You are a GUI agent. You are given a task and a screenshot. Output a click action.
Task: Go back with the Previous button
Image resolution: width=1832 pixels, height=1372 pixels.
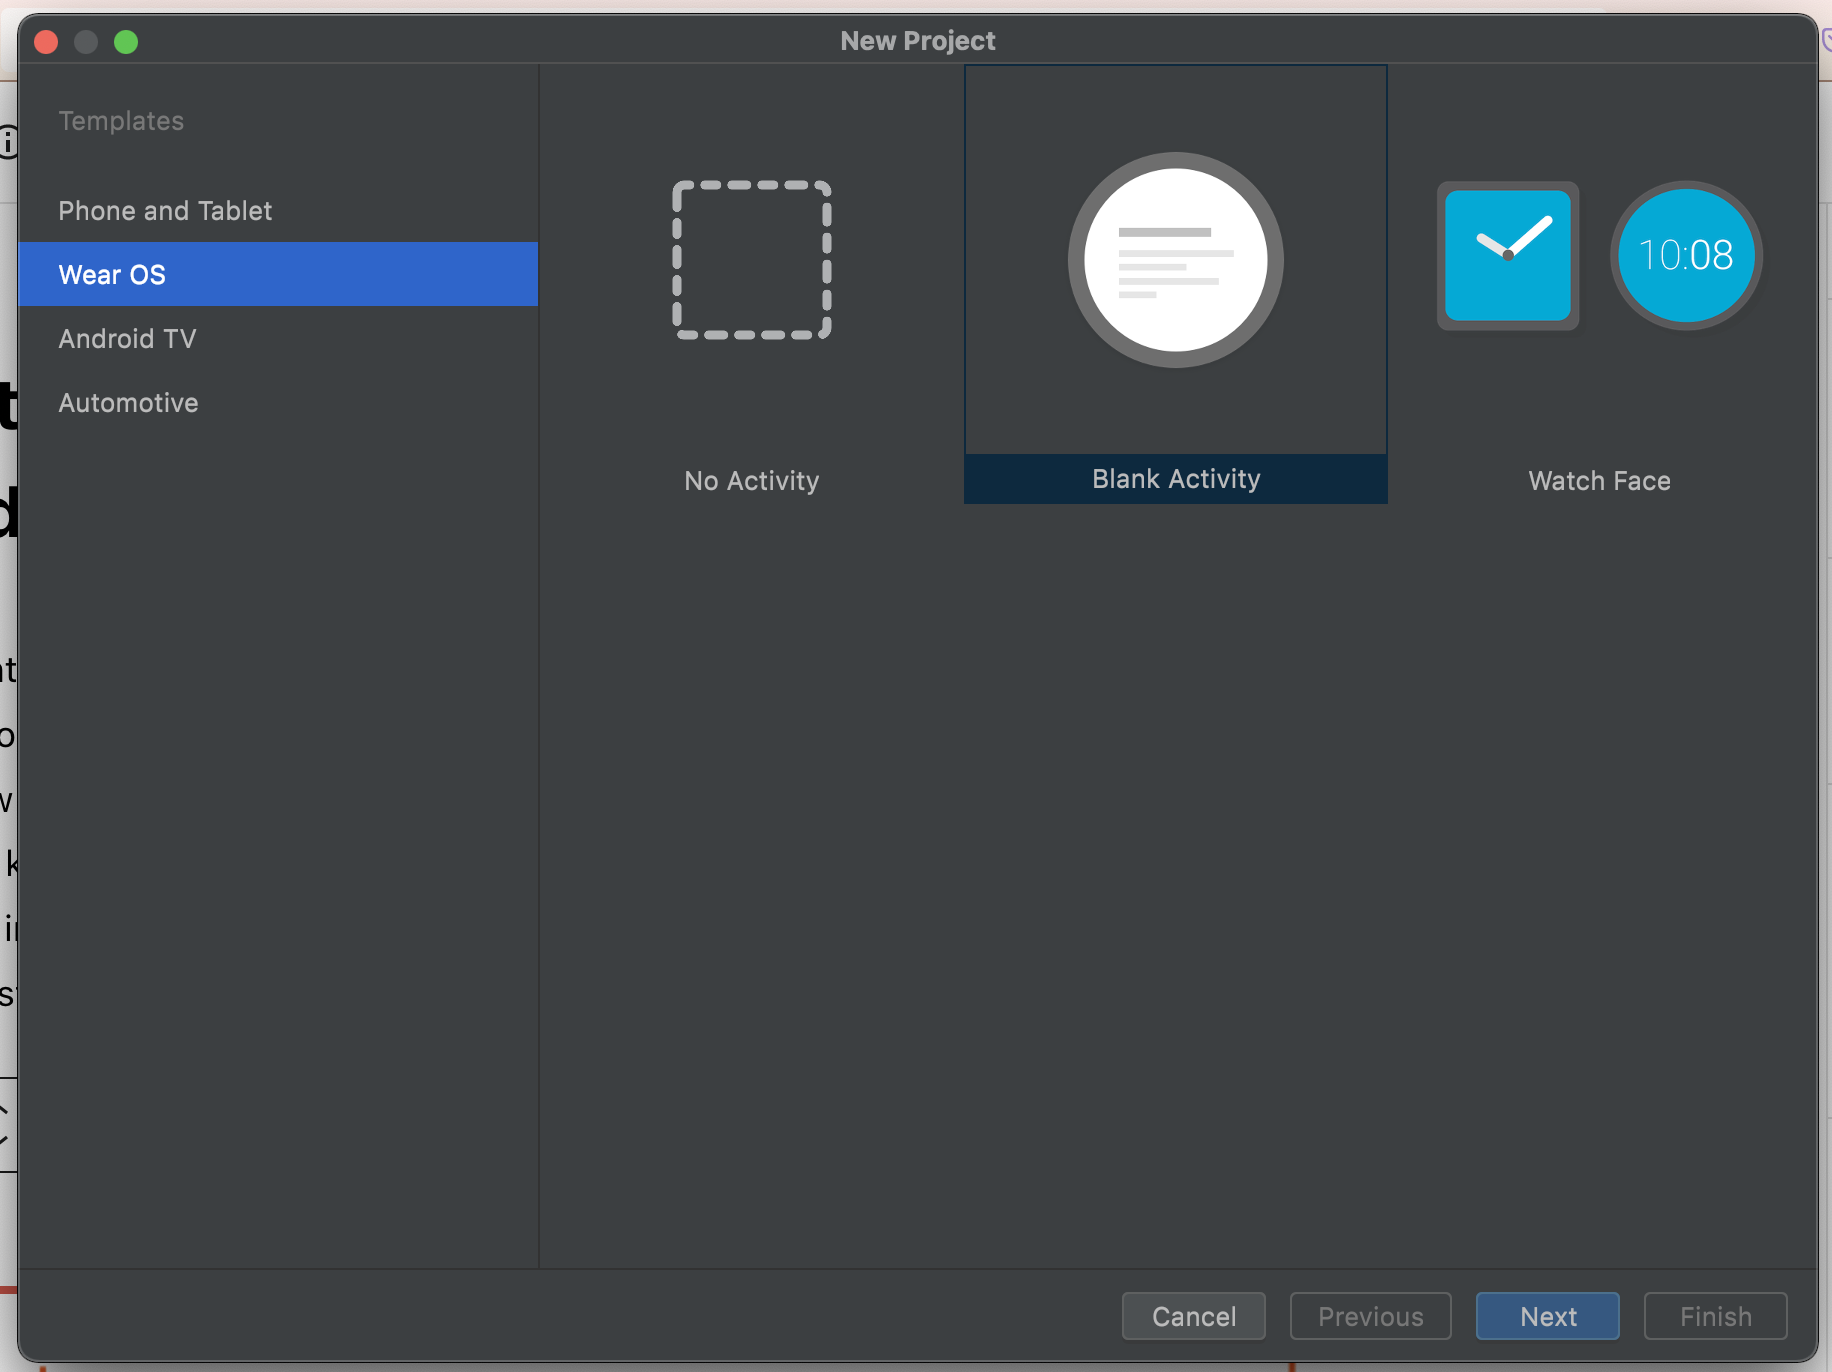(1370, 1316)
